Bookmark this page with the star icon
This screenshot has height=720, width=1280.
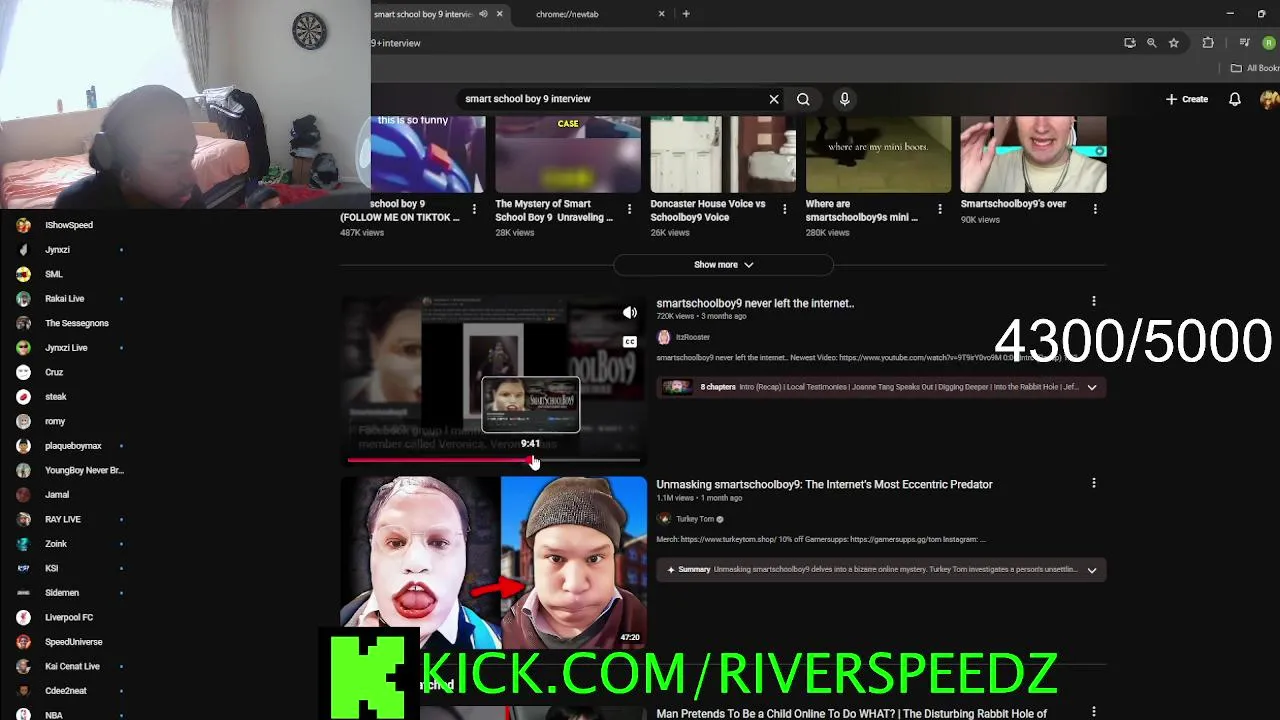click(x=1174, y=43)
